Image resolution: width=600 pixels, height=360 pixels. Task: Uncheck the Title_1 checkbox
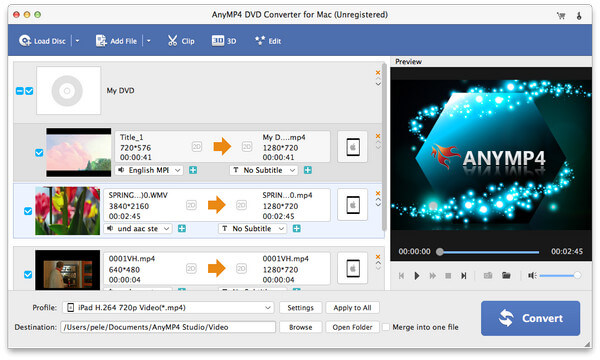tap(39, 153)
